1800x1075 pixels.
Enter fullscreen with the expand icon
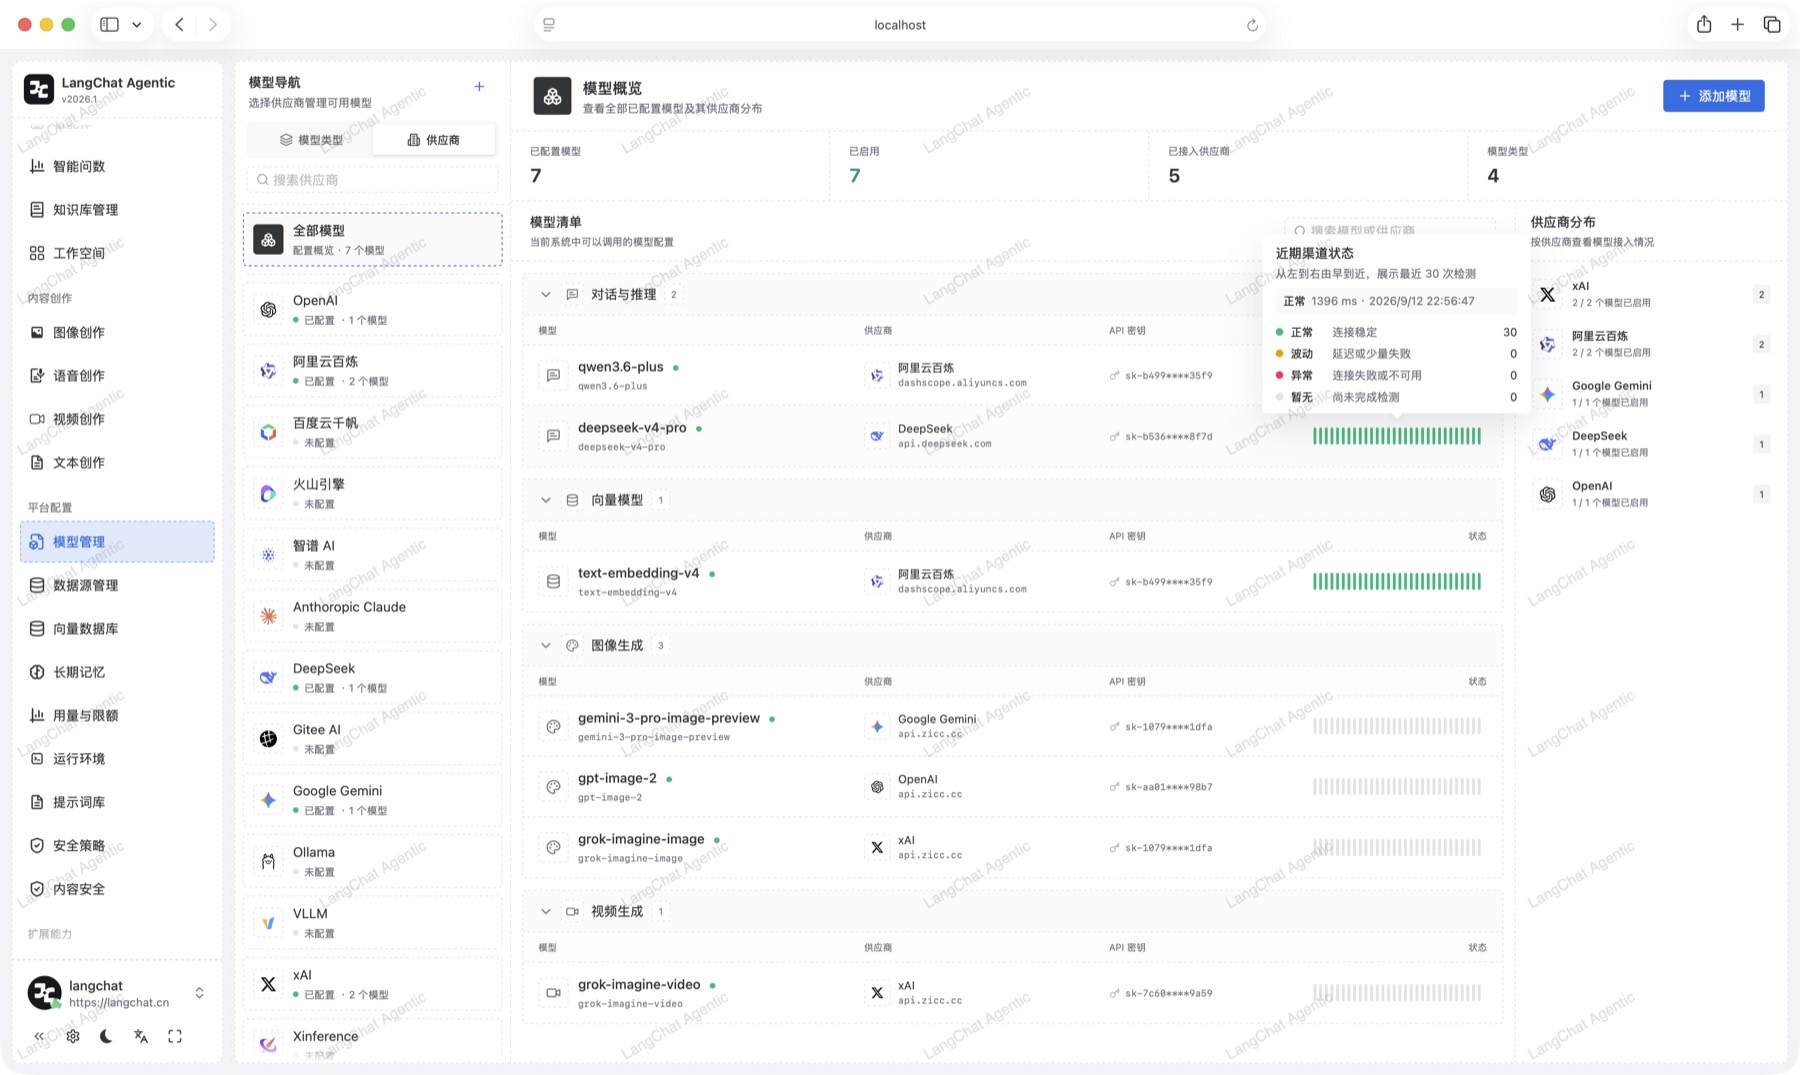tap(175, 1037)
